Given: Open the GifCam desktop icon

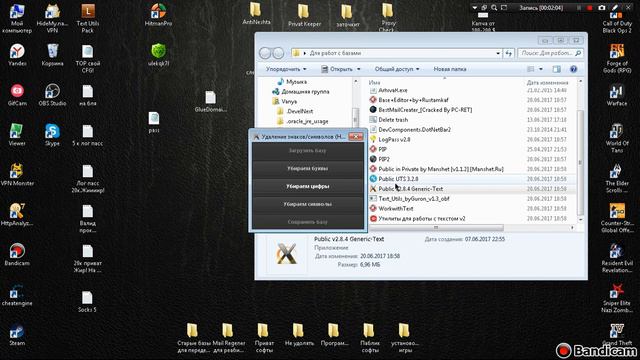Looking at the screenshot, I should [17, 95].
